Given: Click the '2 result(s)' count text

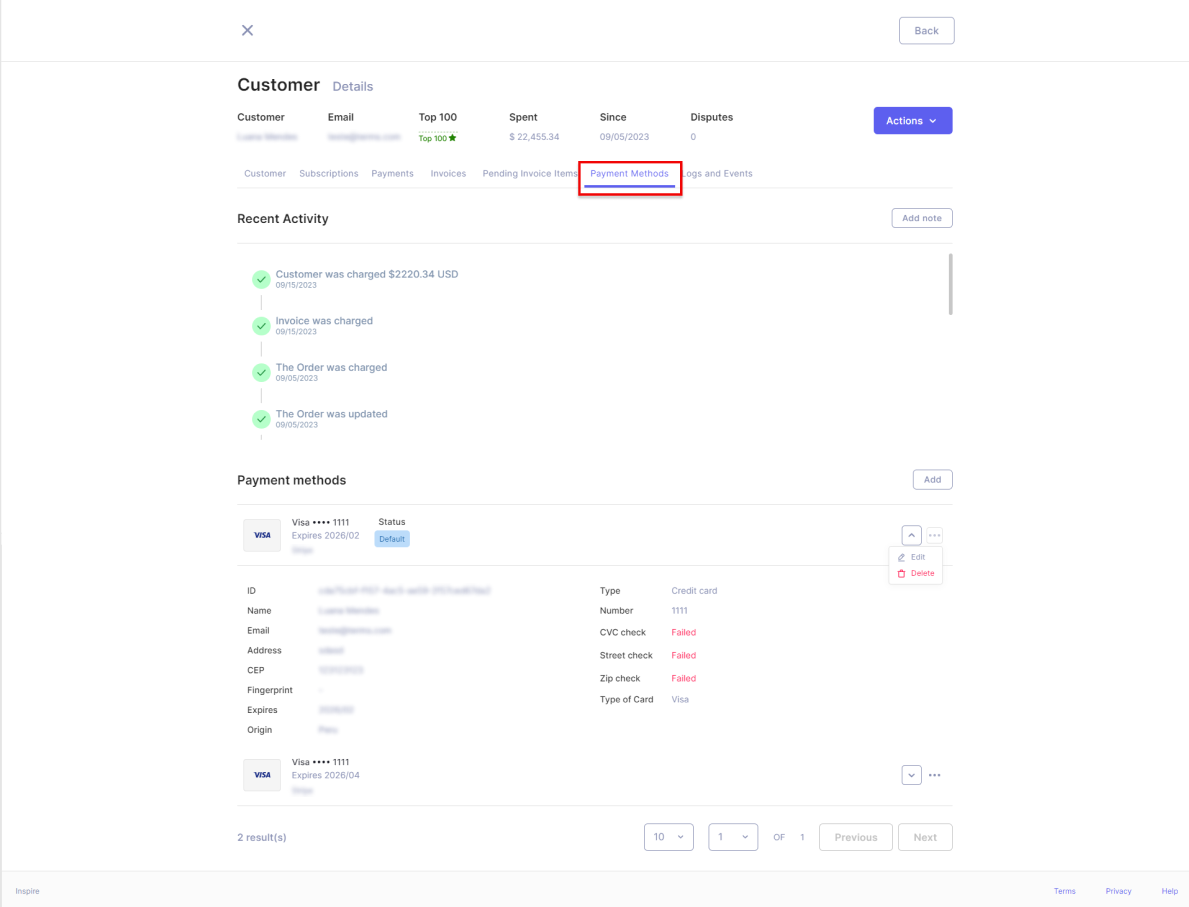Looking at the screenshot, I should pyautogui.click(x=262, y=837).
